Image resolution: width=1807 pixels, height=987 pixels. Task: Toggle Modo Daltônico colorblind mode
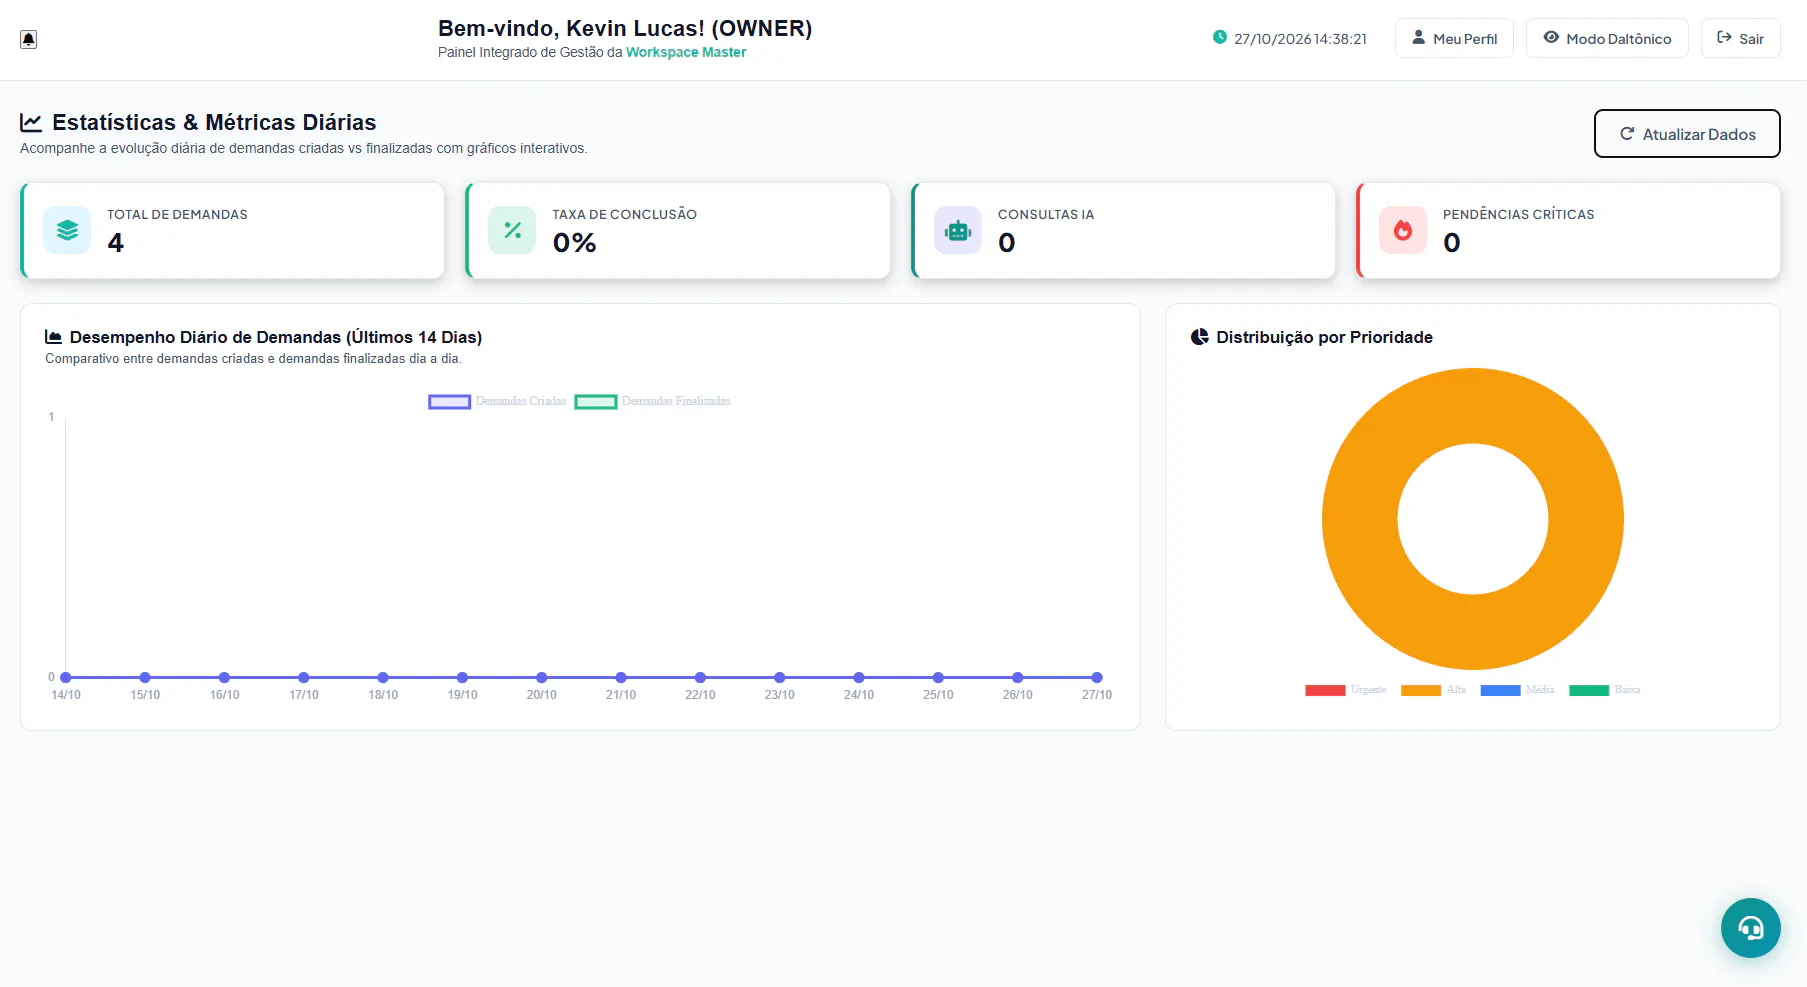1607,38
